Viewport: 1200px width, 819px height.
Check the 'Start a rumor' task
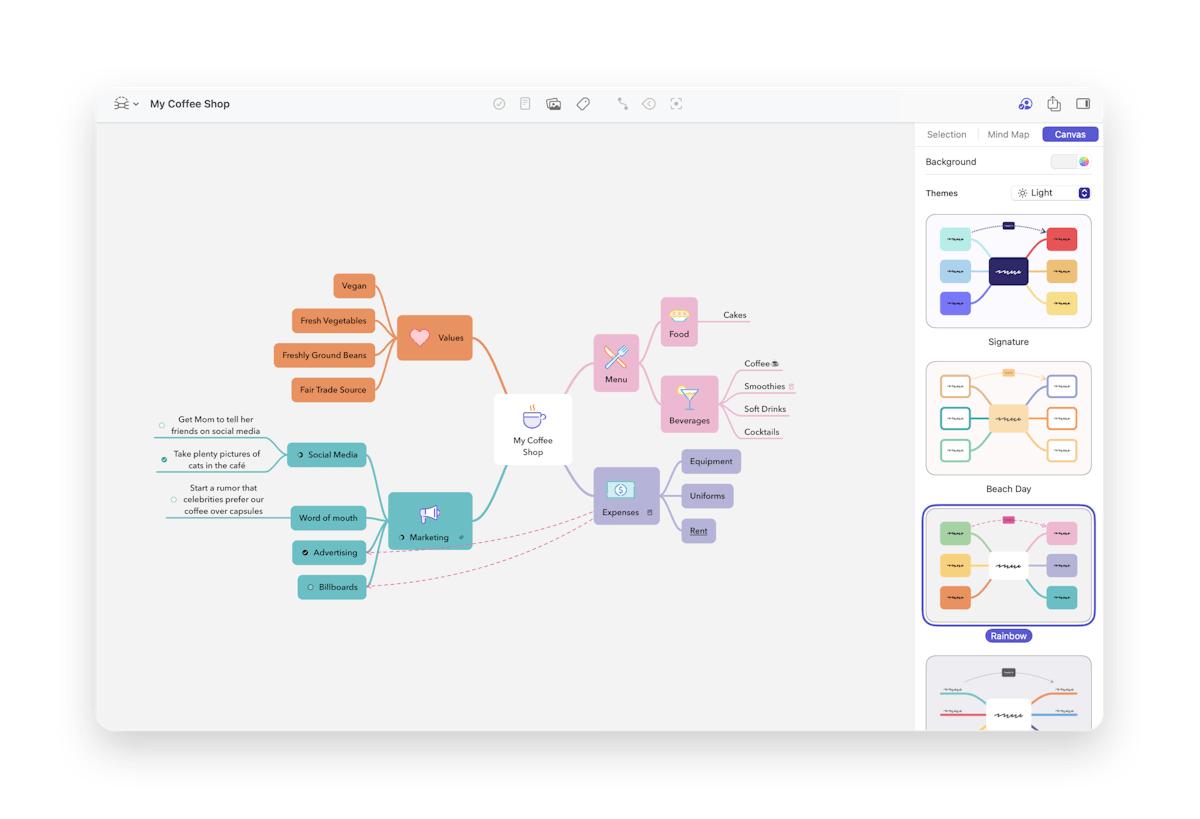pyautogui.click(x=174, y=500)
